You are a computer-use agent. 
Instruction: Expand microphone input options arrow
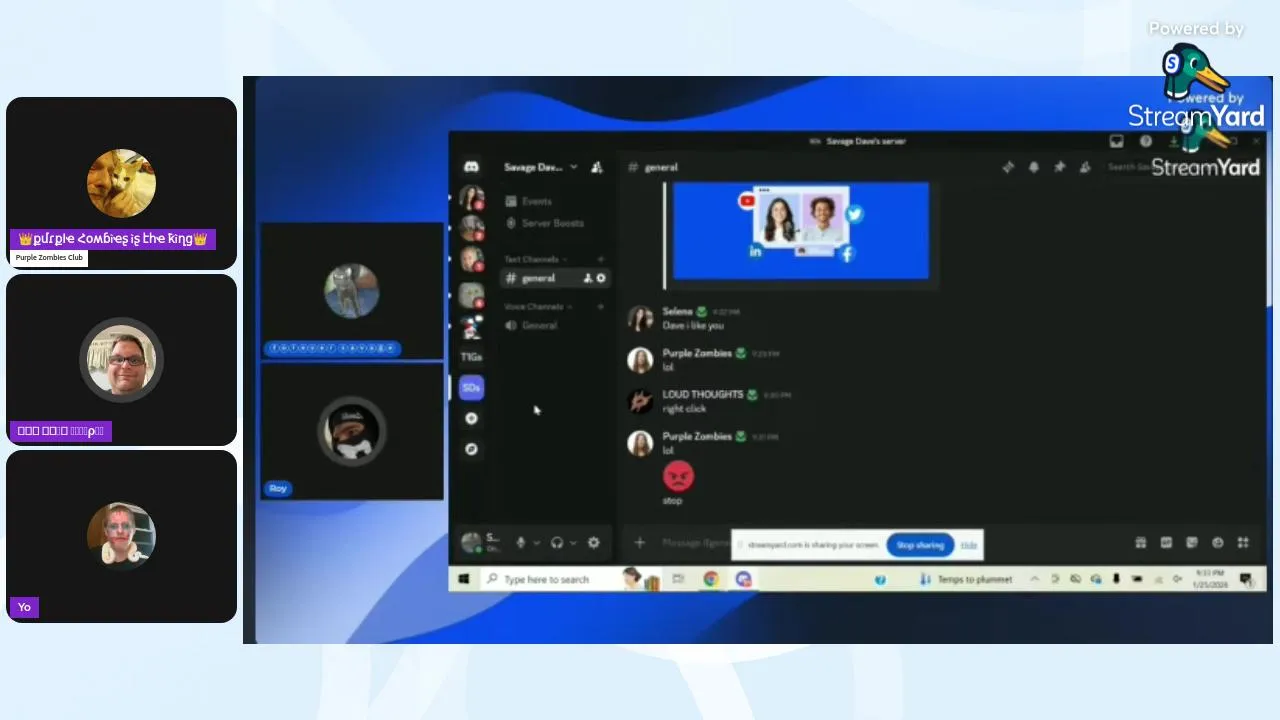point(536,543)
